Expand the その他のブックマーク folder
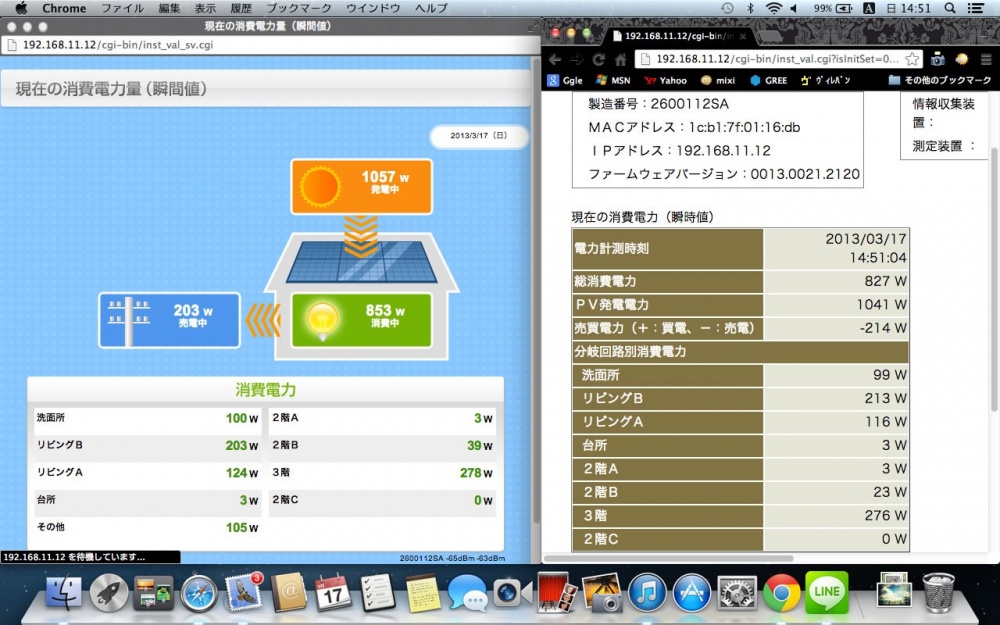Screen dimensions: 1000x625 [x=939, y=80]
